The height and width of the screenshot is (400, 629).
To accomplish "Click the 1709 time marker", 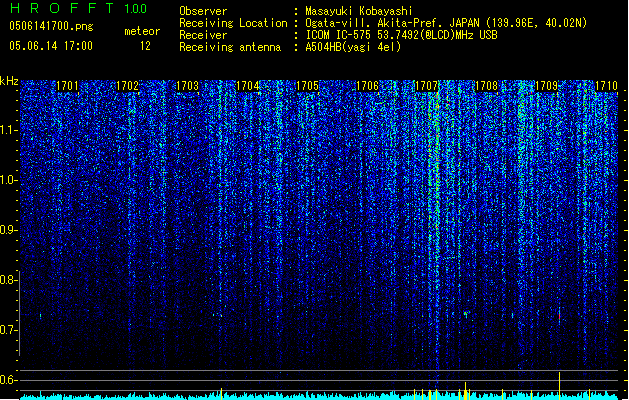I will (x=546, y=86).
